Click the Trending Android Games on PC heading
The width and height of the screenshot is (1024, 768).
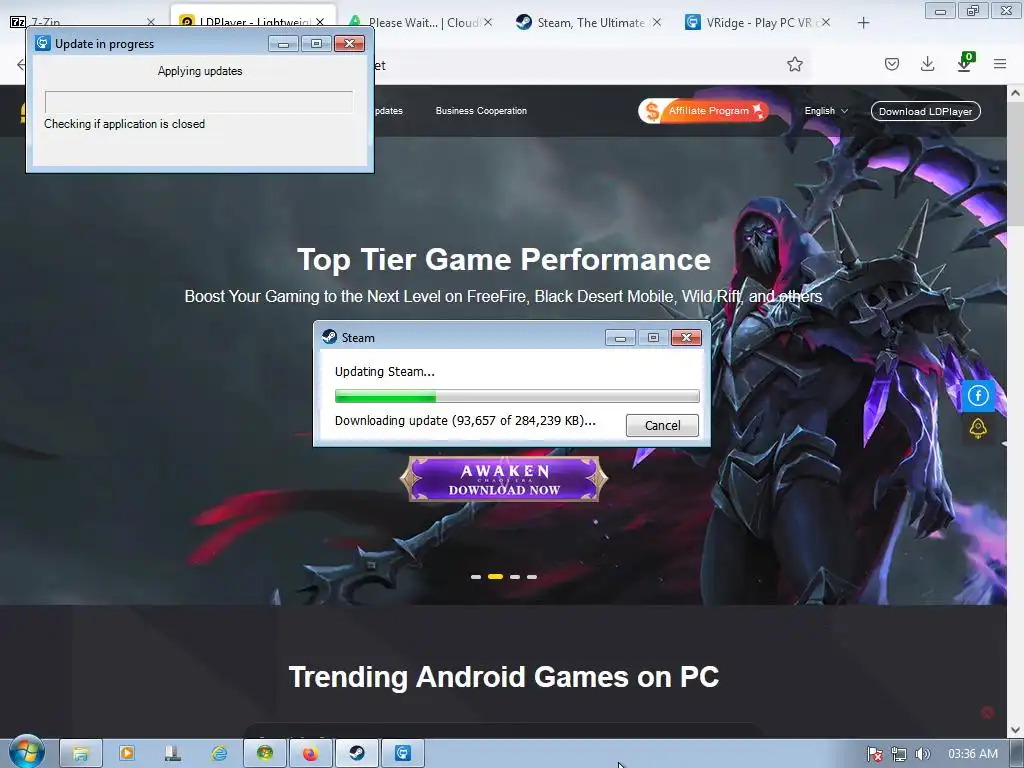(x=504, y=677)
